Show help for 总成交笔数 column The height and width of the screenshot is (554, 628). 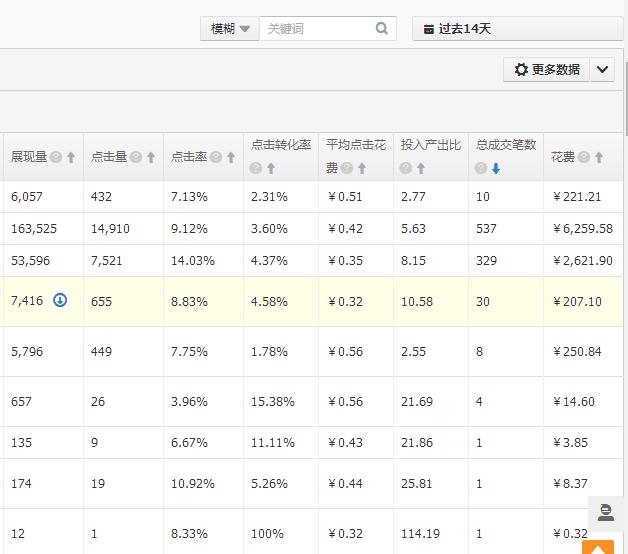coord(481,168)
